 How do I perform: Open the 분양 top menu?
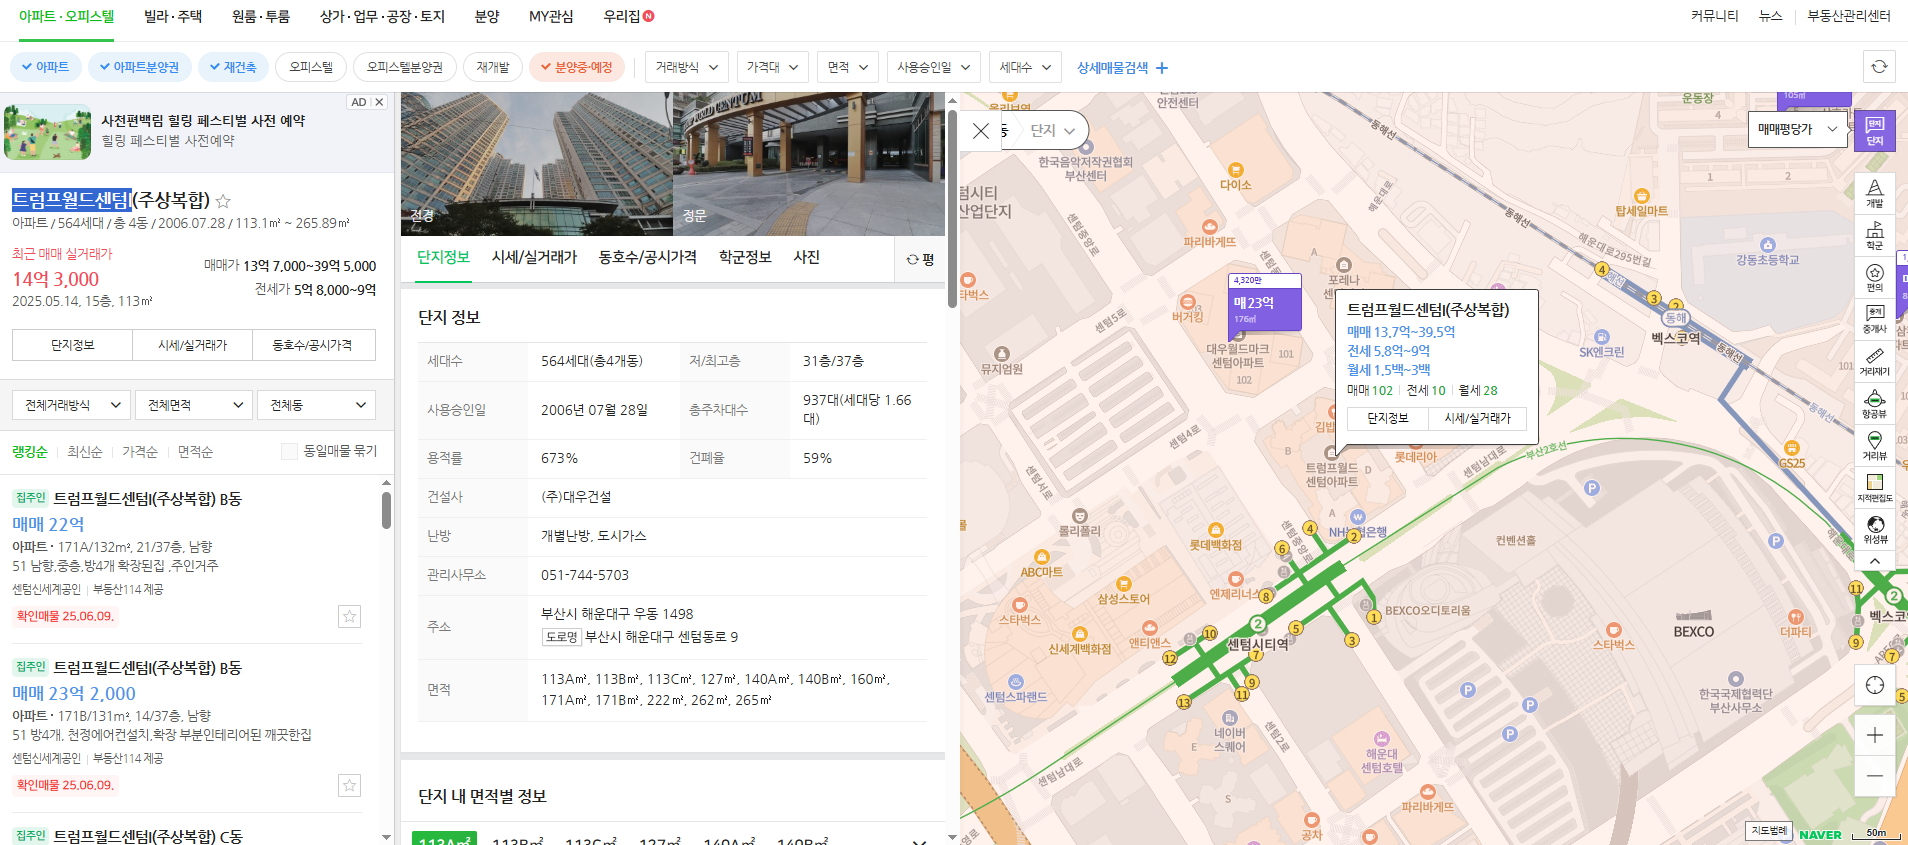pyautogui.click(x=487, y=16)
